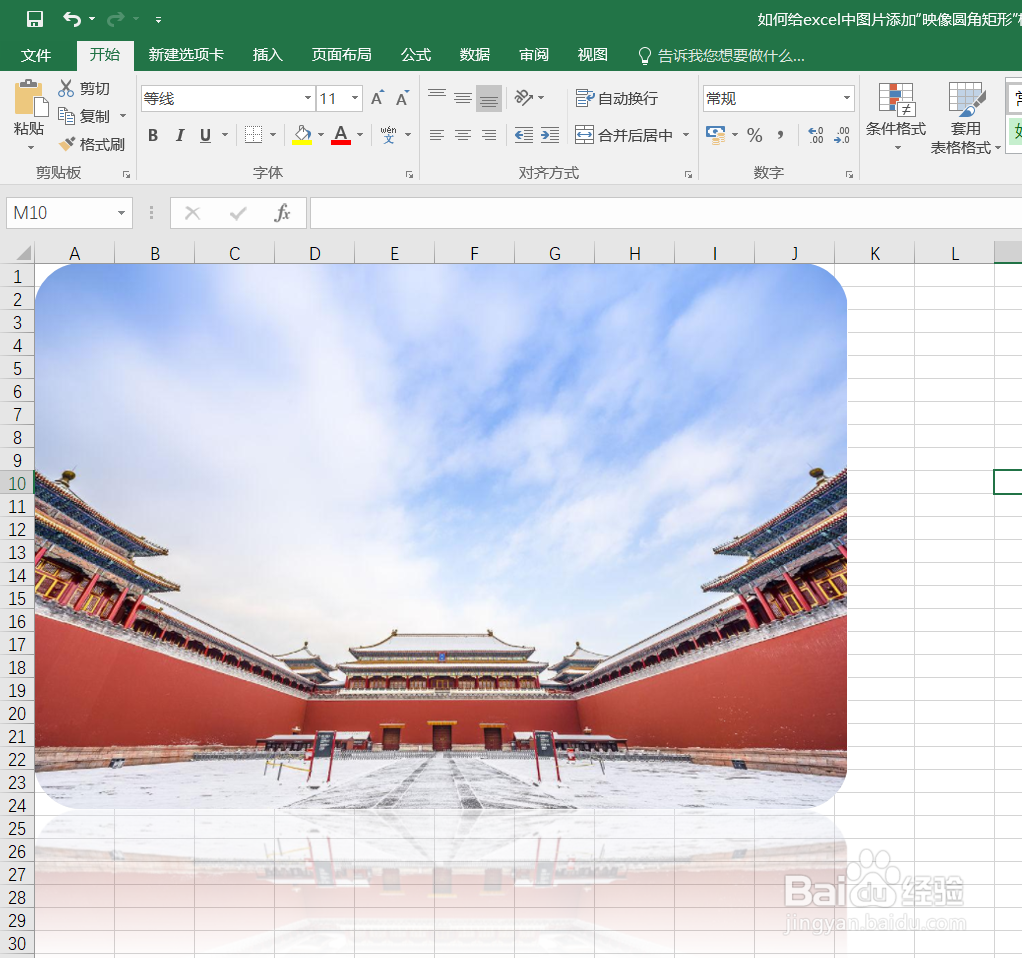Expand the underline style arrow
The image size is (1022, 958).
225,135
